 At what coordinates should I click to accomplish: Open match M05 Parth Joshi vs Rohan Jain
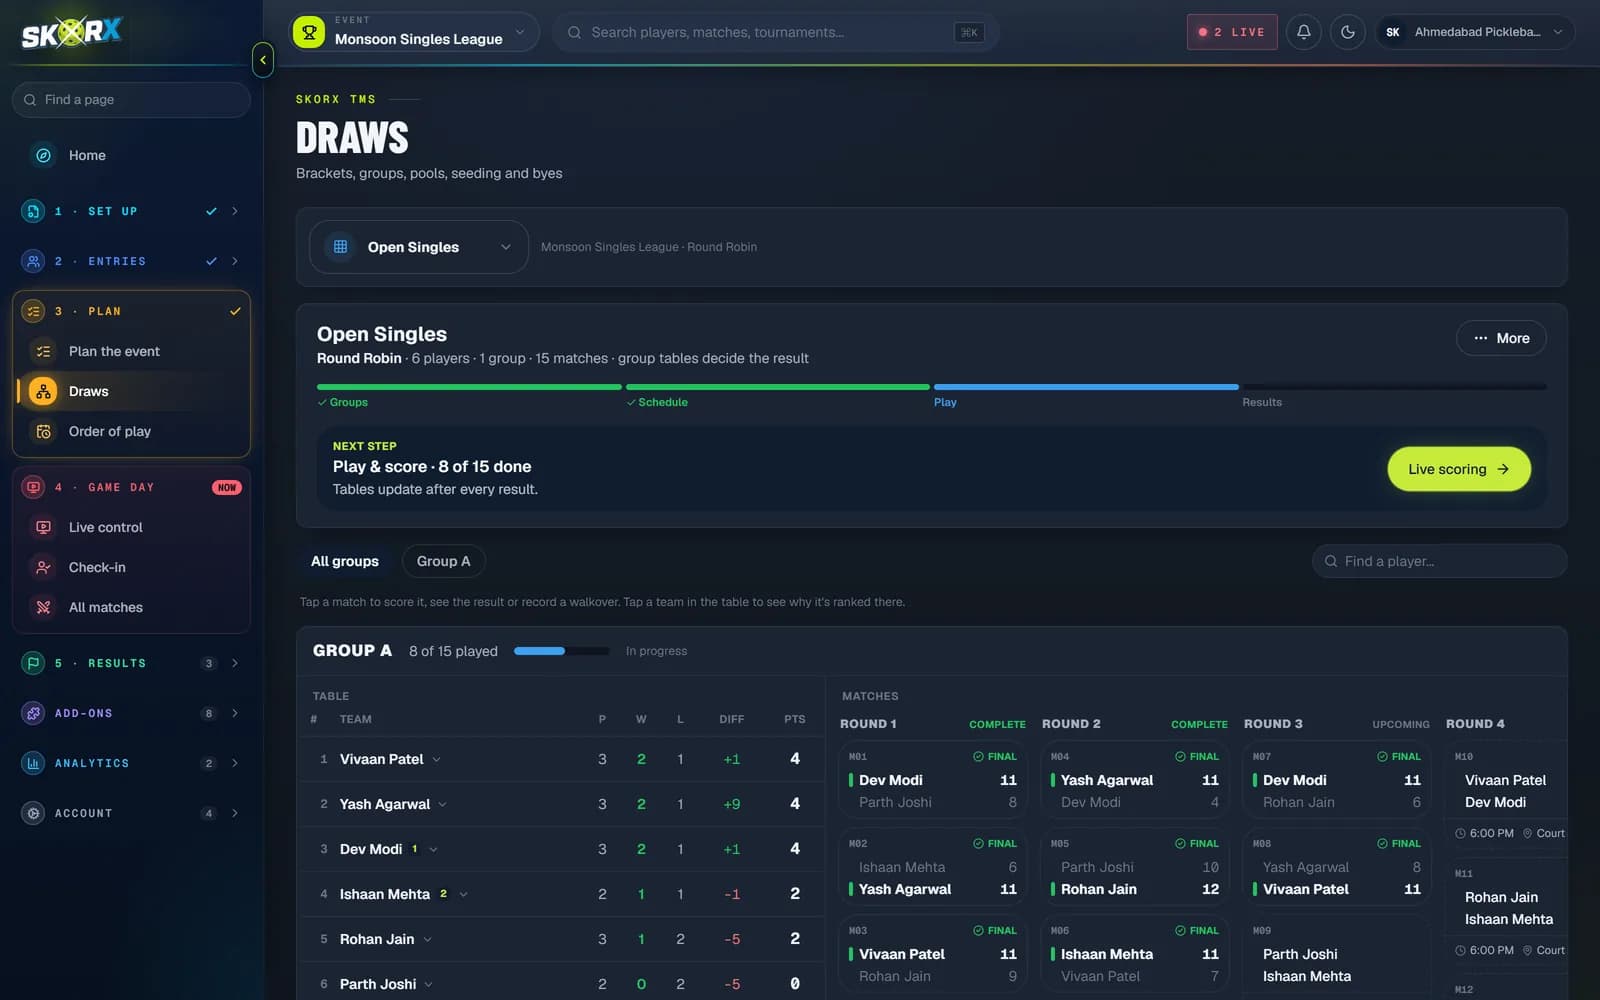point(1135,868)
